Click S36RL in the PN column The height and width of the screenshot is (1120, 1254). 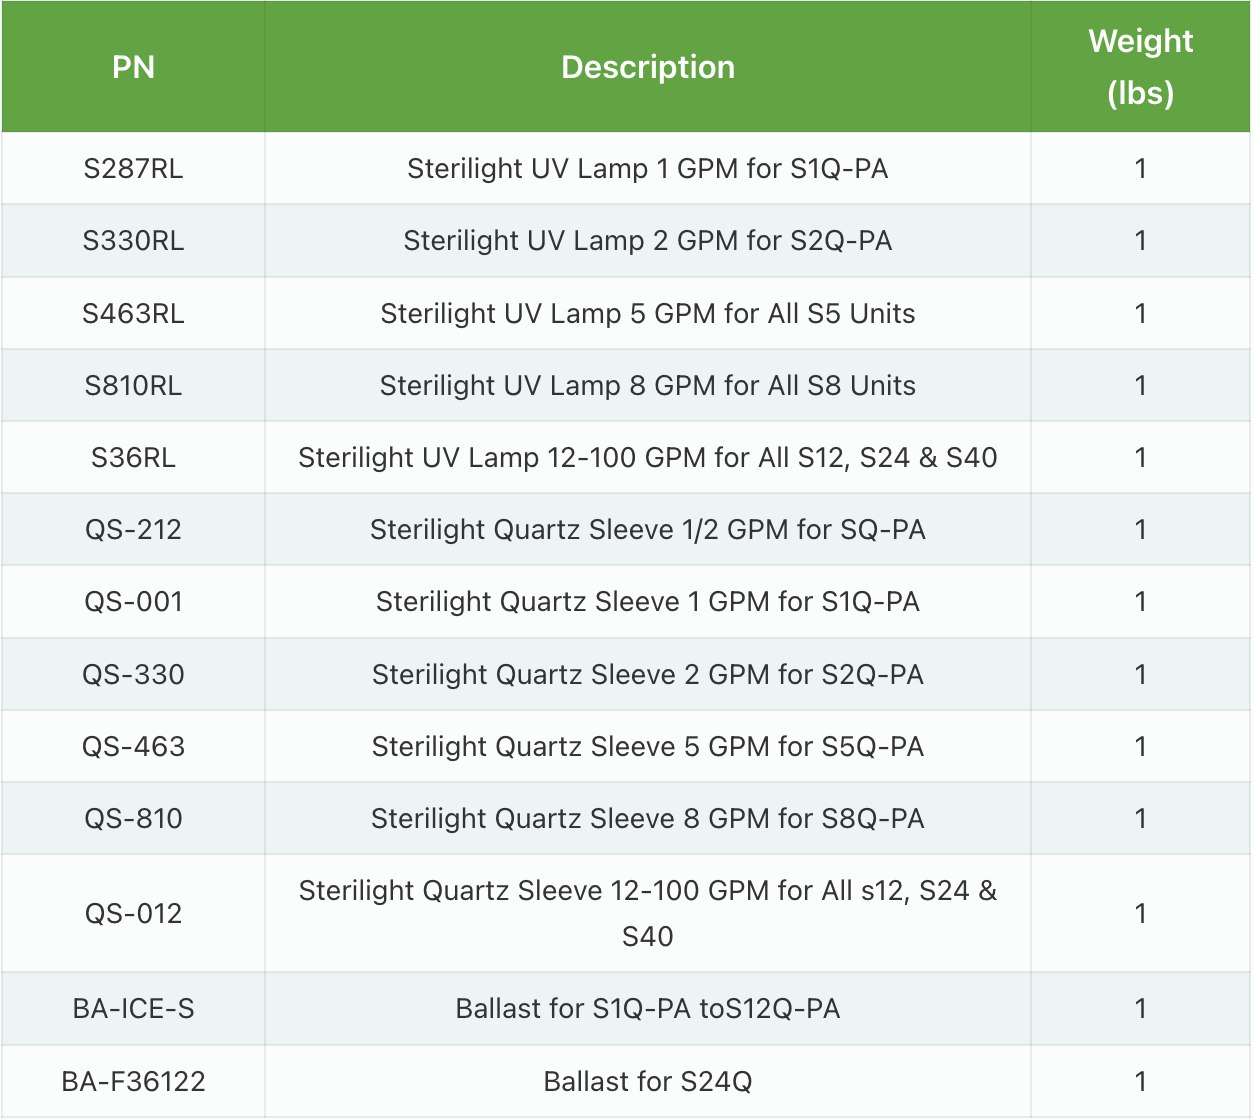[133, 457]
